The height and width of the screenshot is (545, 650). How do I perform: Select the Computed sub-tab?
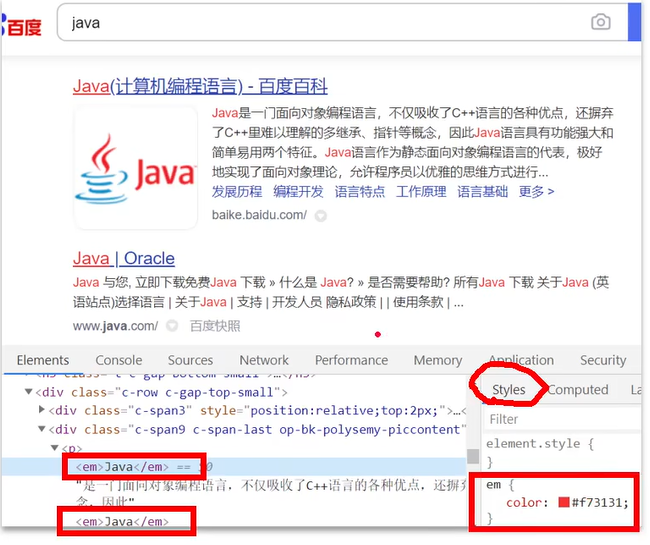pos(578,390)
